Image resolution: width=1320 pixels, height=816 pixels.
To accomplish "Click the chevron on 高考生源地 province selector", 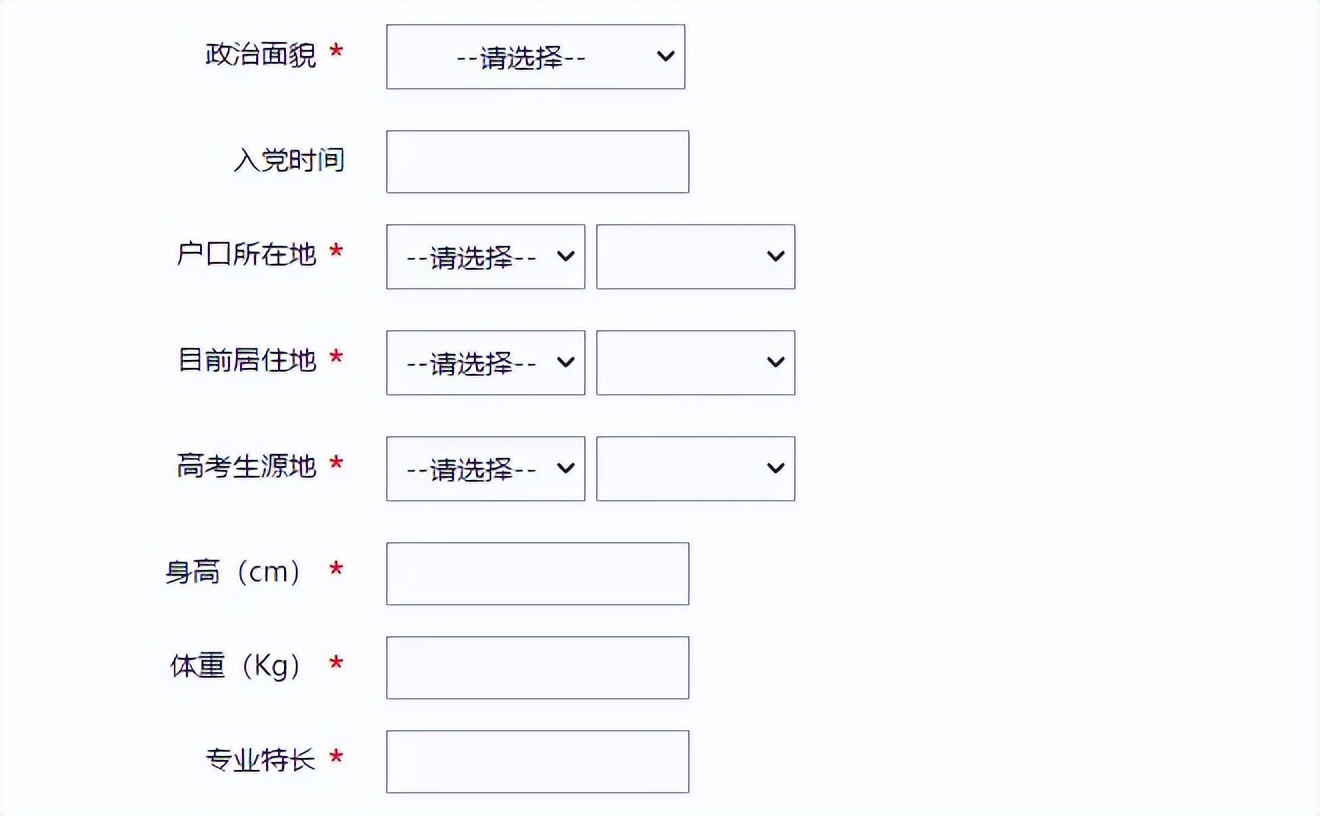I will coord(564,468).
